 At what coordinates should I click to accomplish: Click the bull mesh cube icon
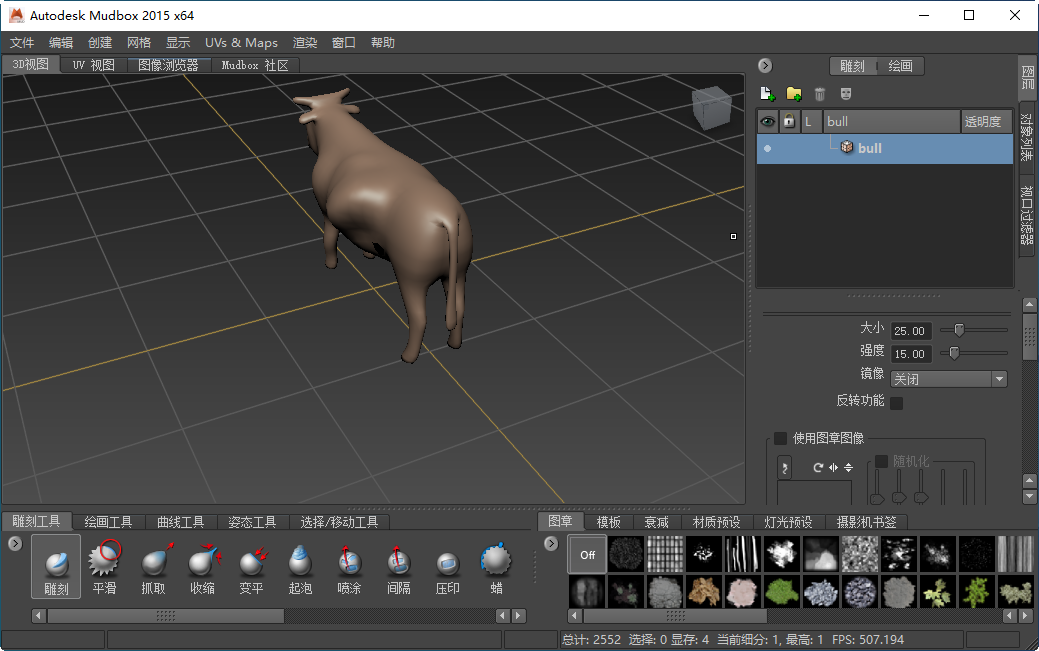(x=846, y=147)
